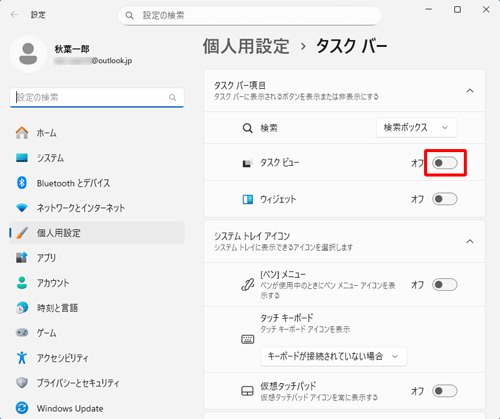
Task: Click the 検索 magnifier icon in taskbar items
Action: (x=247, y=128)
